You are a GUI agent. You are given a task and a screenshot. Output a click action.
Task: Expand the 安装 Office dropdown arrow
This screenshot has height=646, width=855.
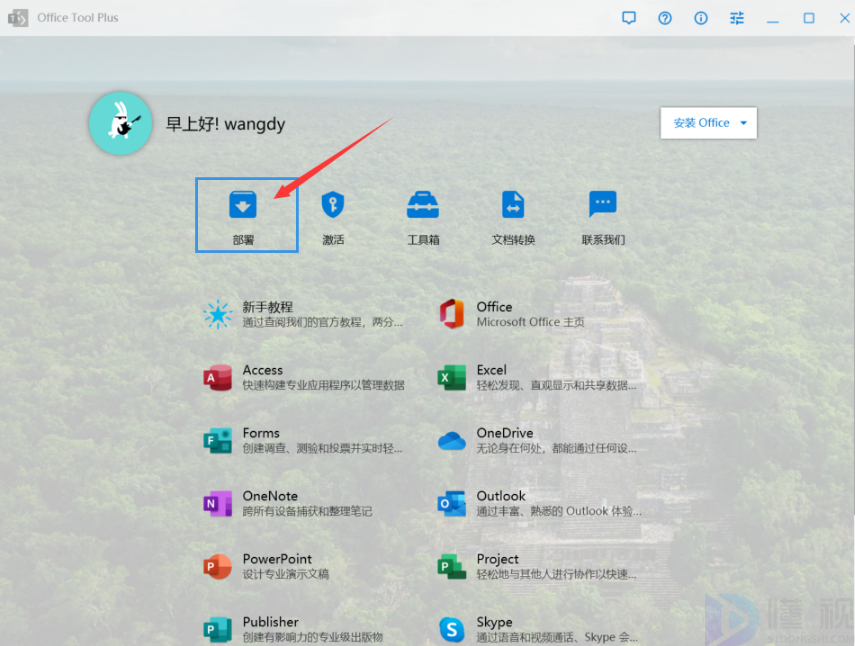coord(743,123)
